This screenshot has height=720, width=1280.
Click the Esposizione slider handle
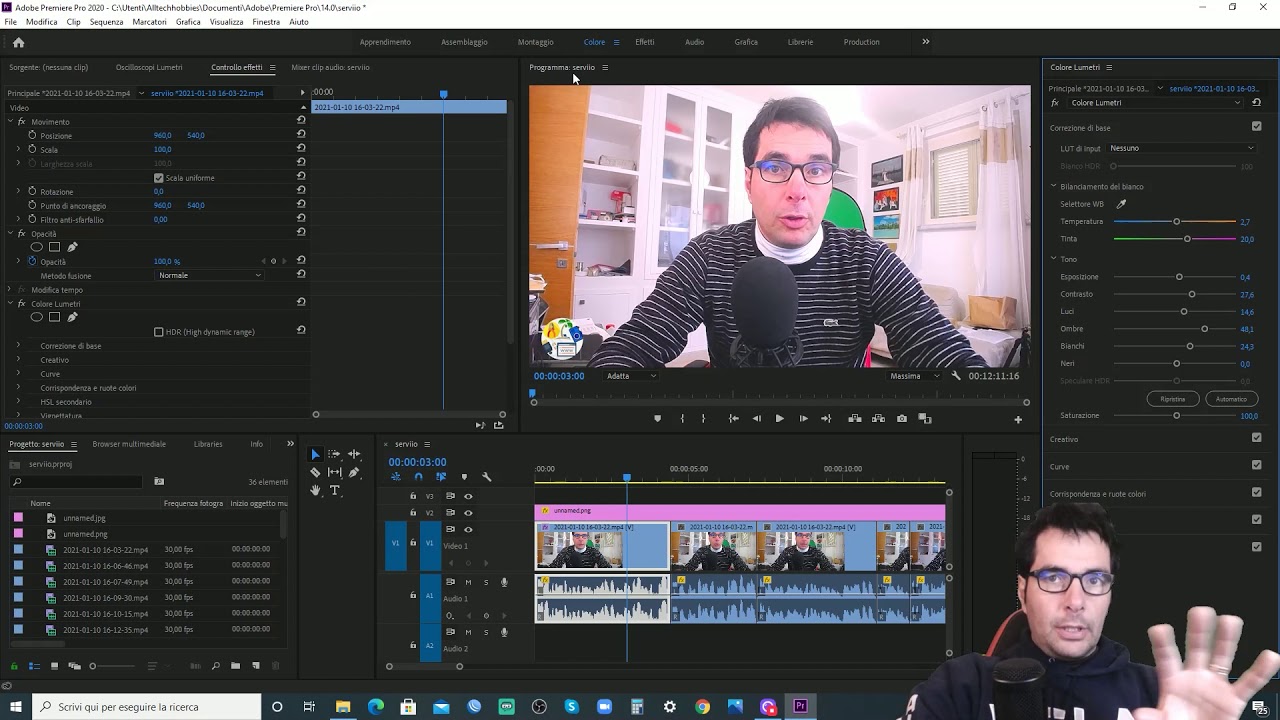pos(1179,277)
